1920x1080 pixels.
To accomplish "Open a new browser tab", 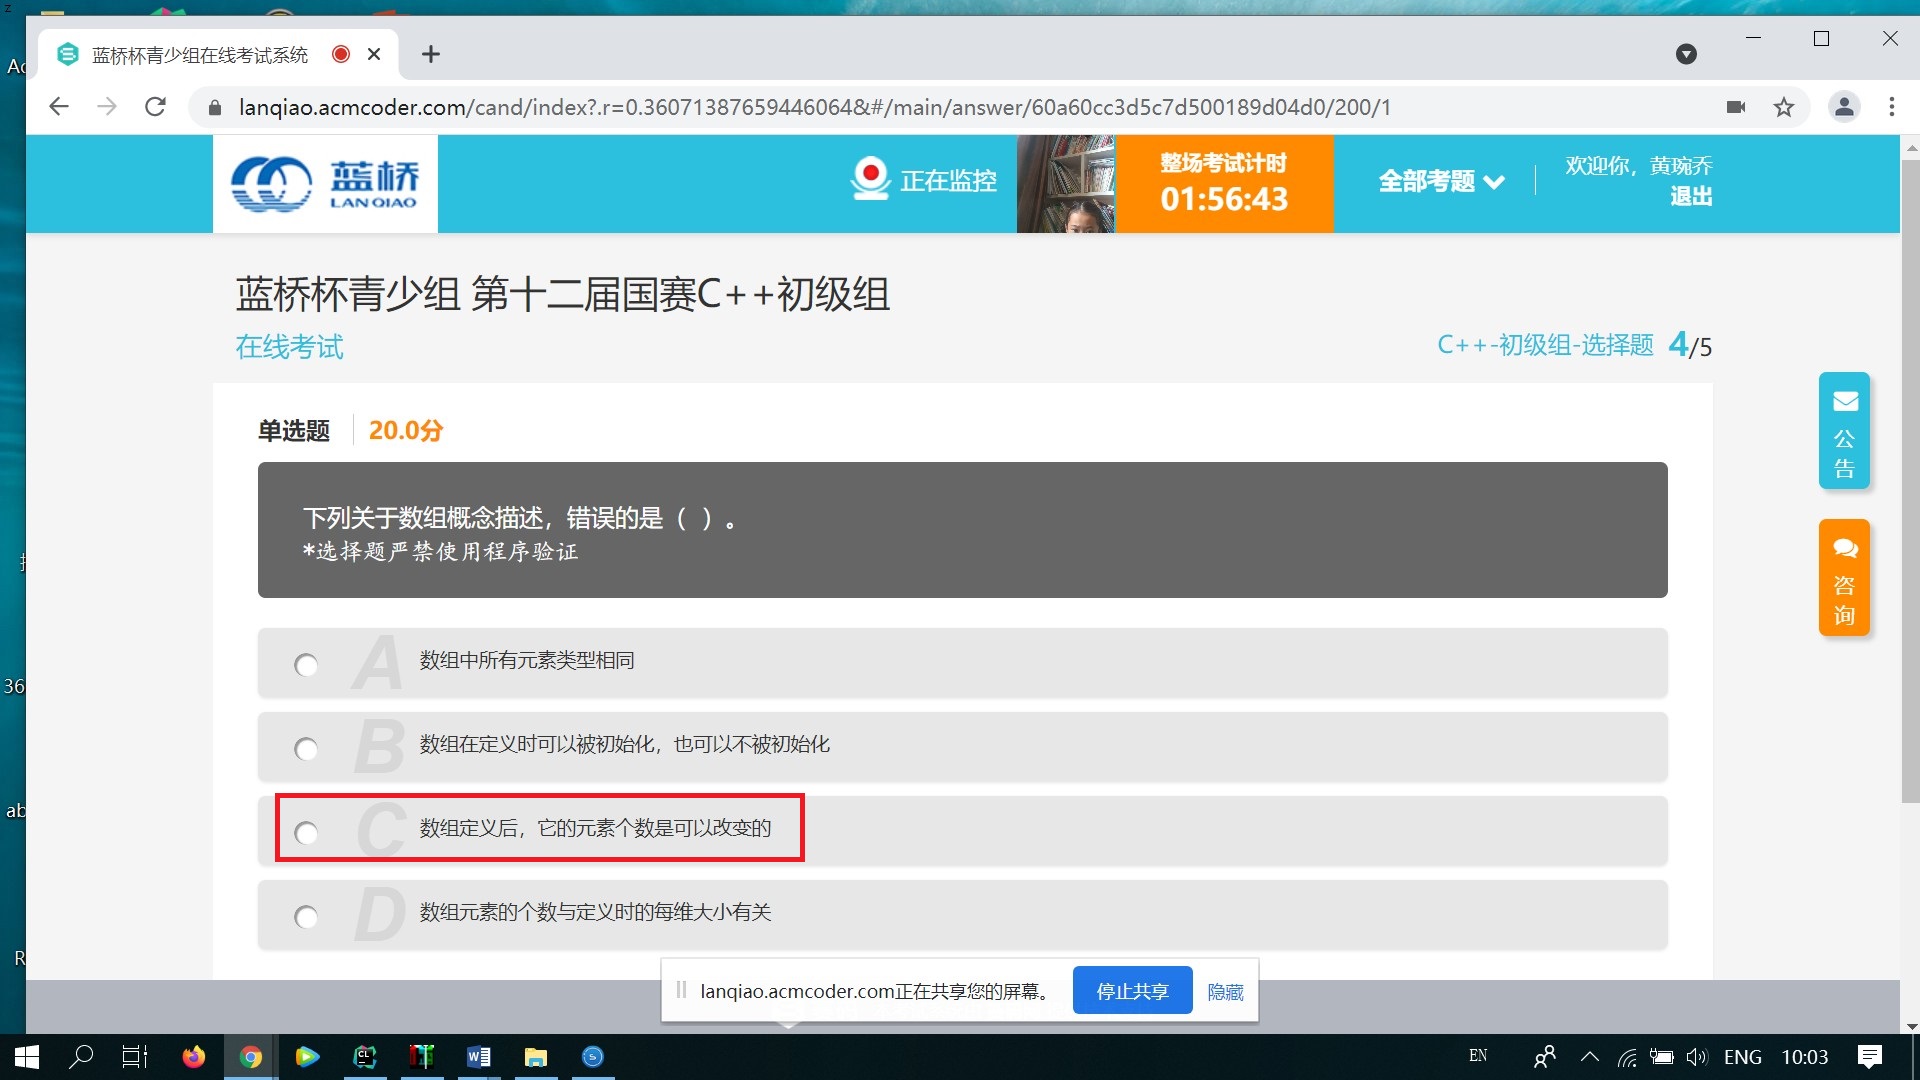I will pos(431,54).
